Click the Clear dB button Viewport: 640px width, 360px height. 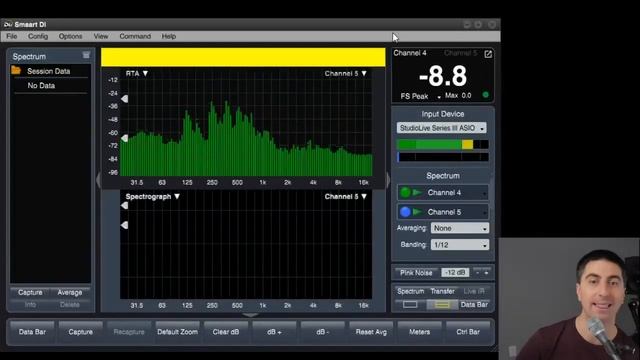[x=226, y=332]
